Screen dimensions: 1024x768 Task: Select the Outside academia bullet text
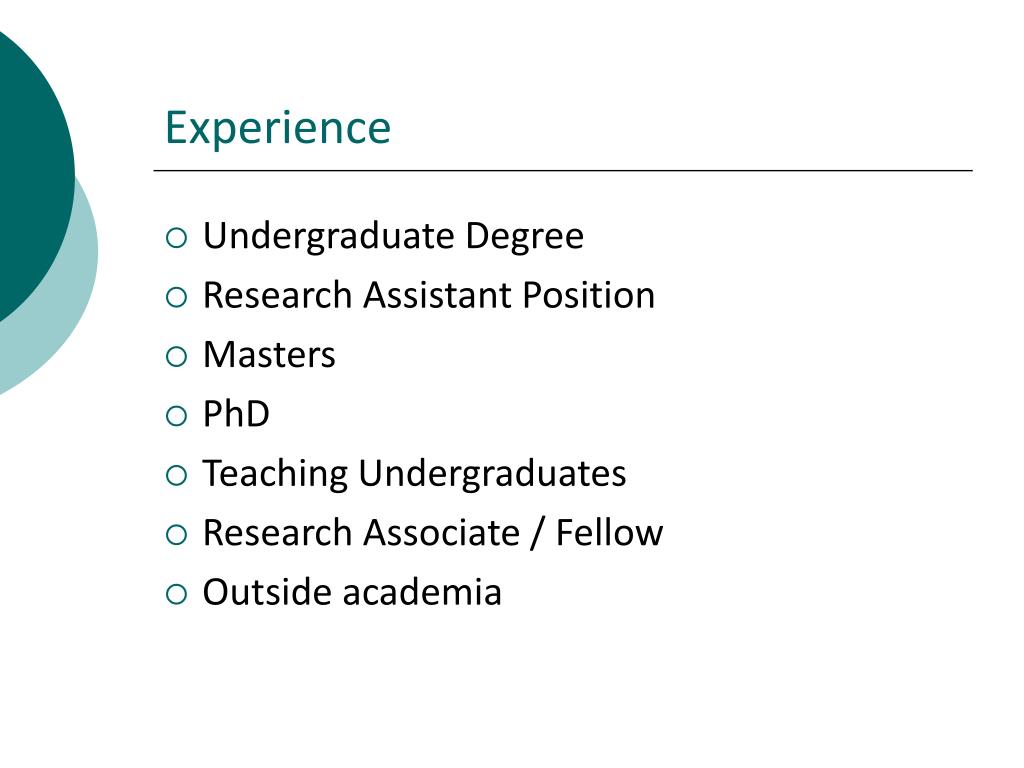(352, 592)
